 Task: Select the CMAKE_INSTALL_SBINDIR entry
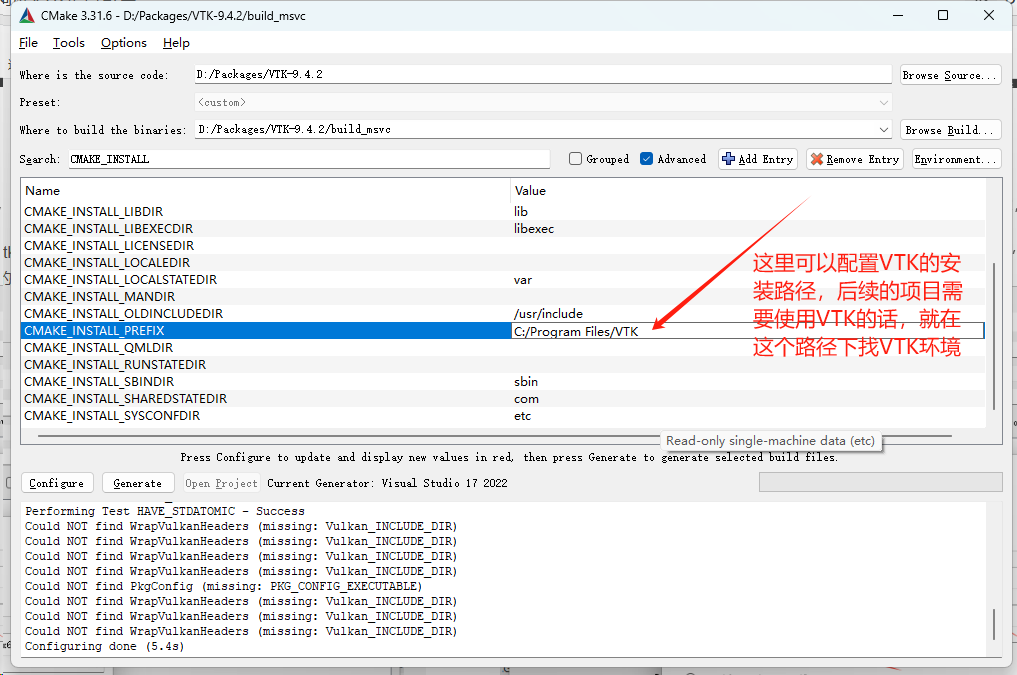(x=99, y=381)
